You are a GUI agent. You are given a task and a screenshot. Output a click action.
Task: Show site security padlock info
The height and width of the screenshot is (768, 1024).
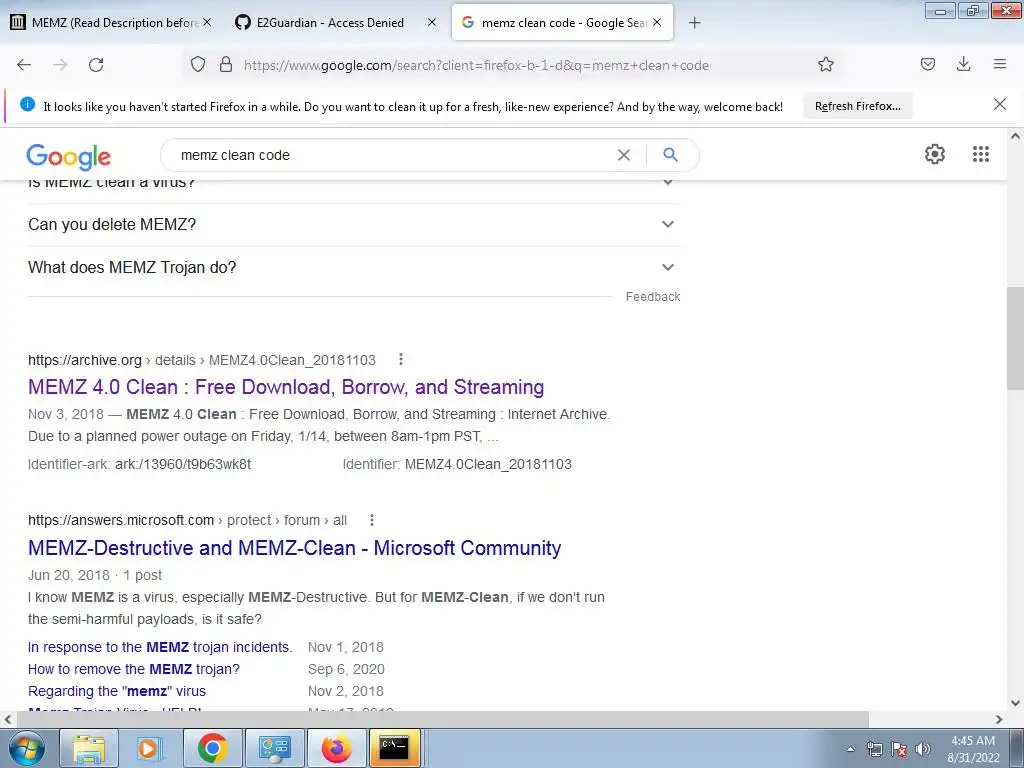(x=226, y=65)
